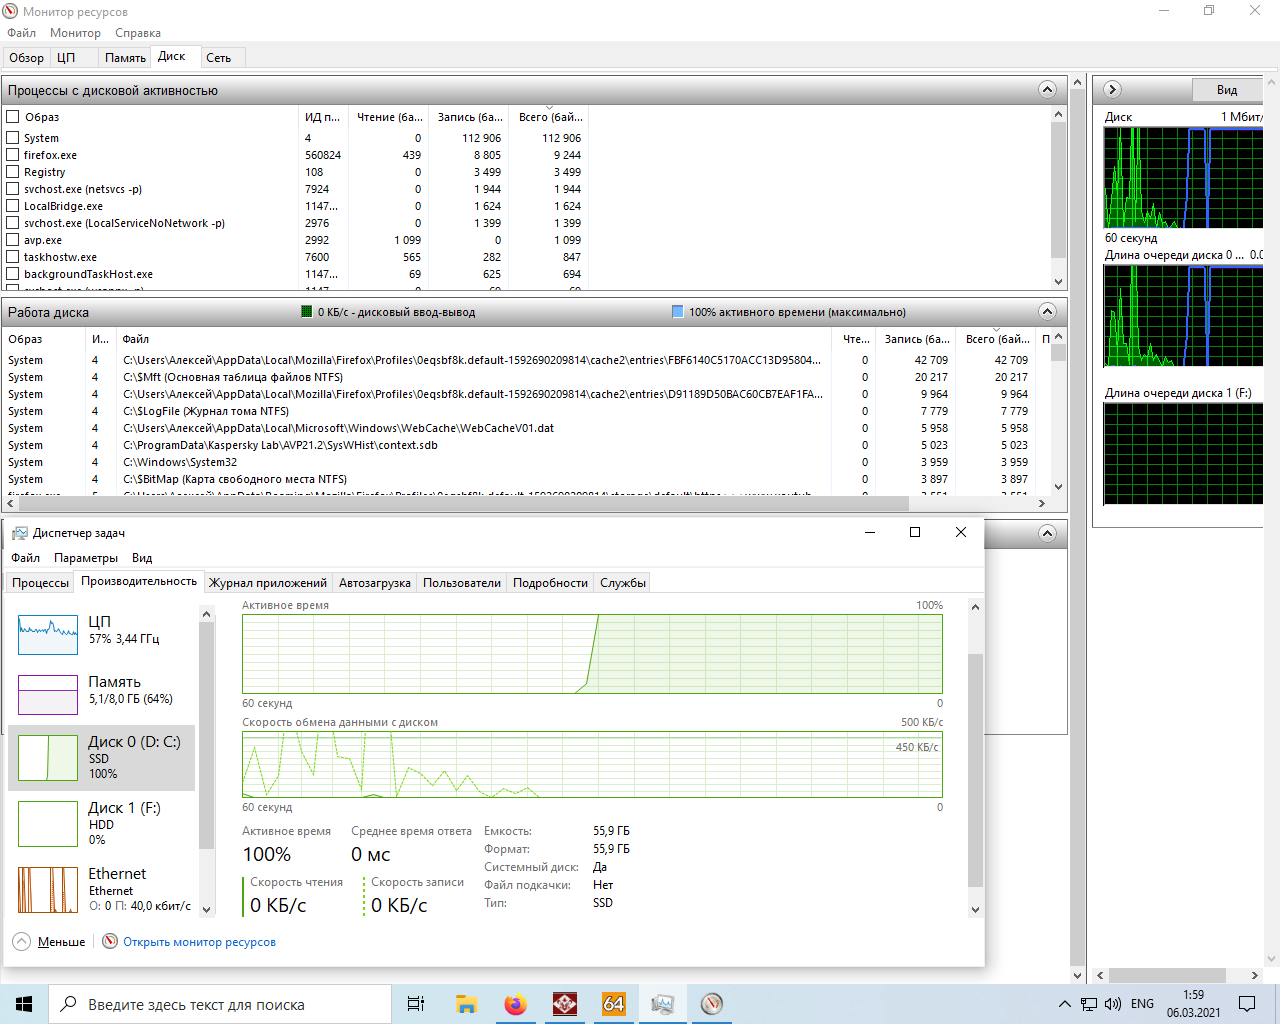Screen dimensions: 1280x1024
Task: Check the System process checkbox
Action: (13, 138)
